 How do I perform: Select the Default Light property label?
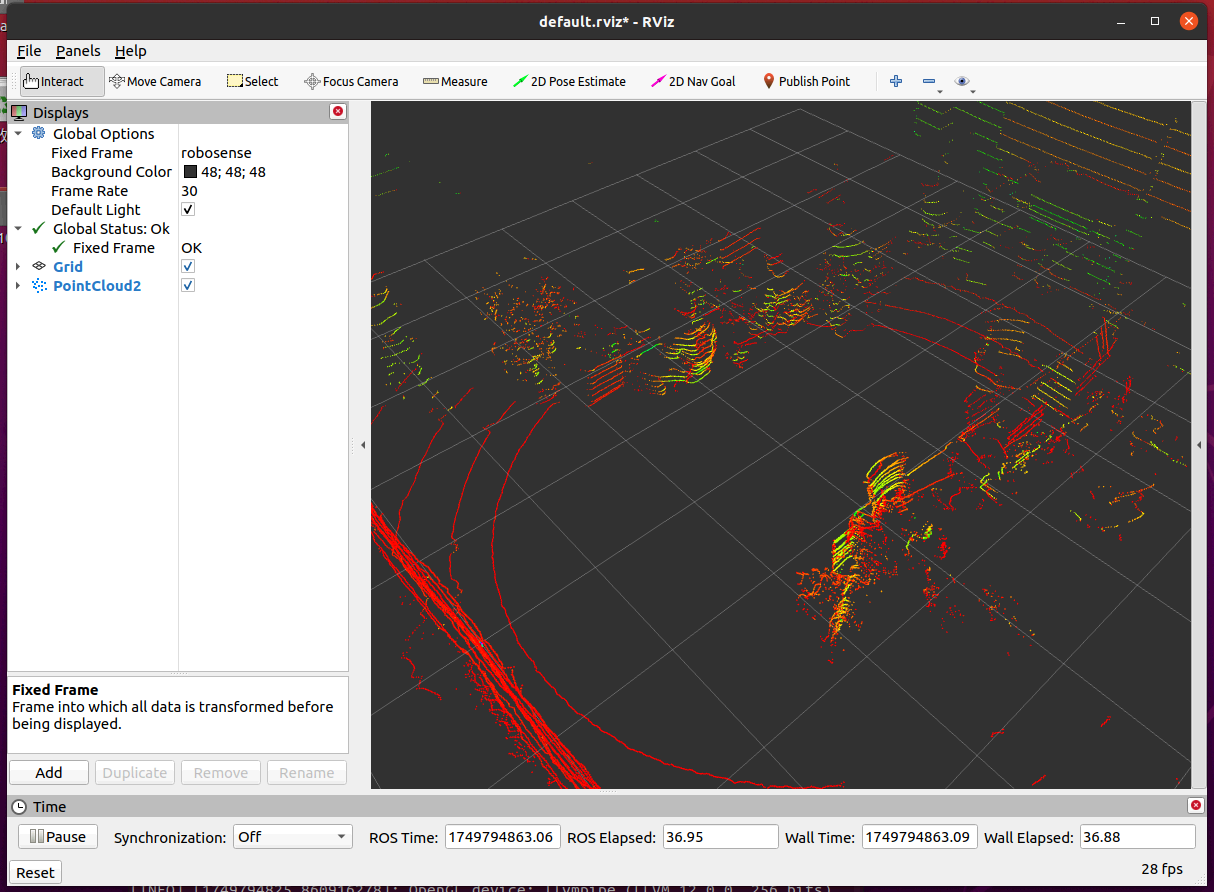(96, 210)
